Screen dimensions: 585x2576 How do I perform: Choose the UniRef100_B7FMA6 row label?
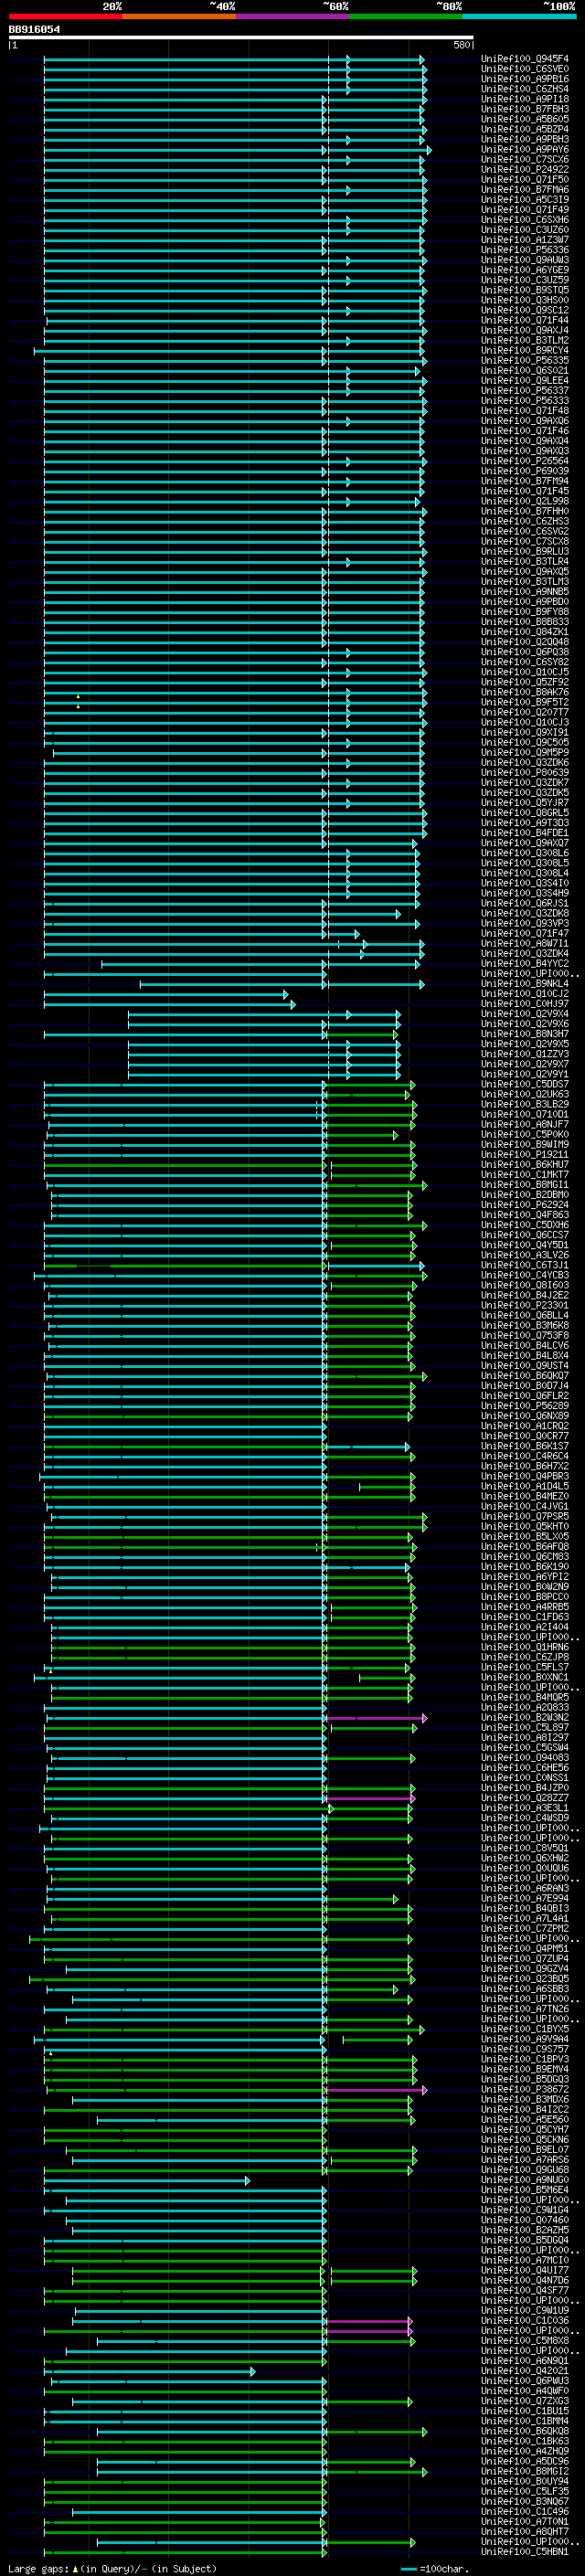click(x=525, y=189)
